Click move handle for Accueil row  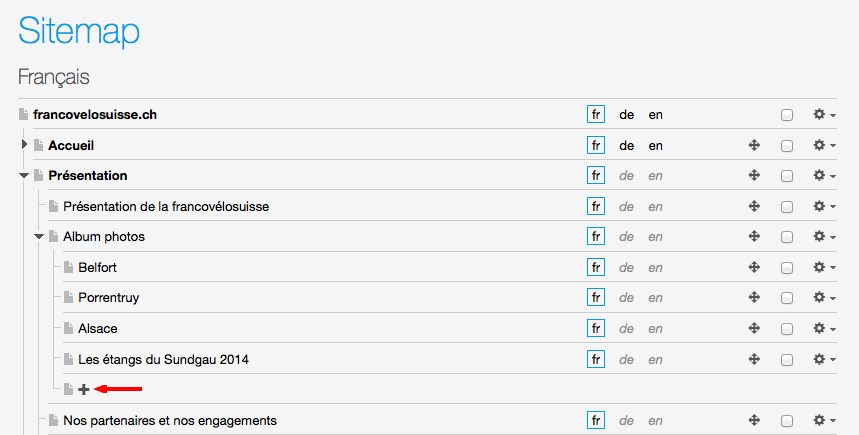[755, 146]
